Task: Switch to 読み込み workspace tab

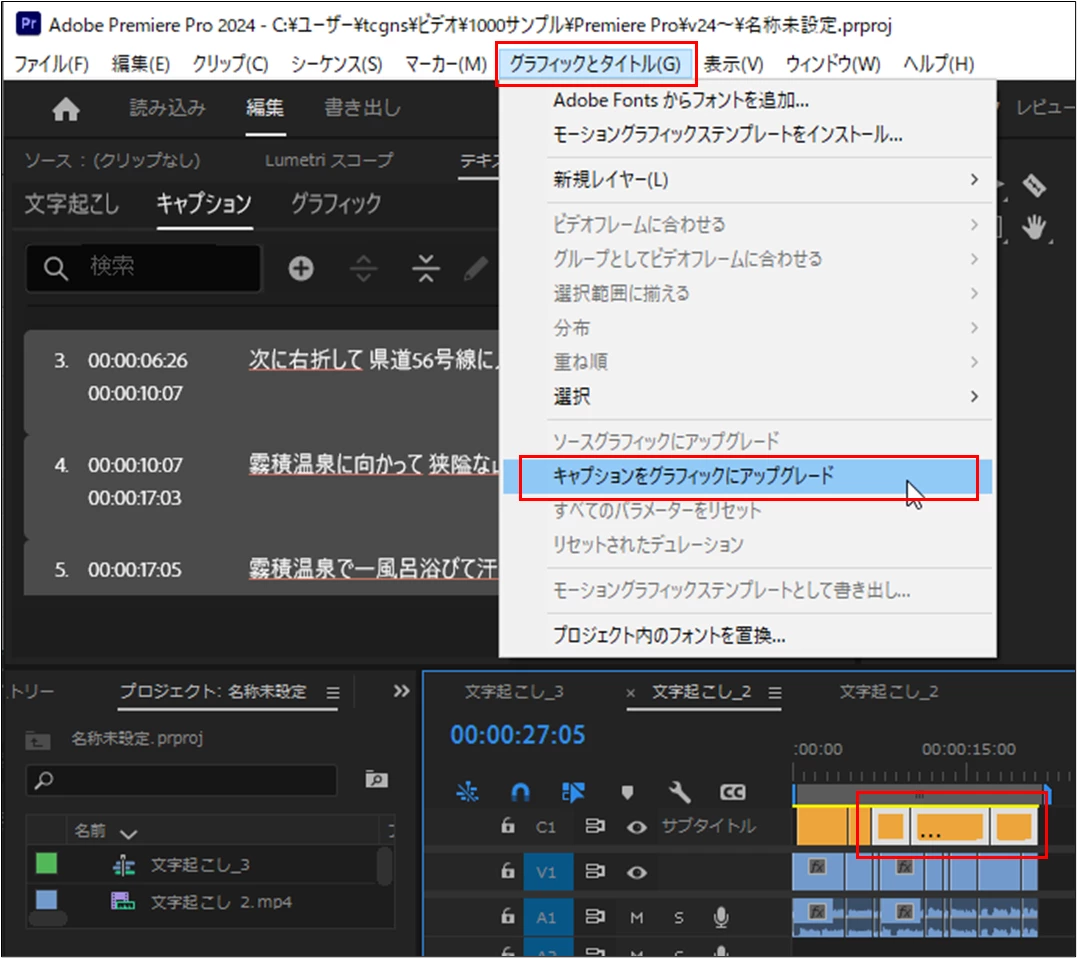Action: [x=168, y=108]
